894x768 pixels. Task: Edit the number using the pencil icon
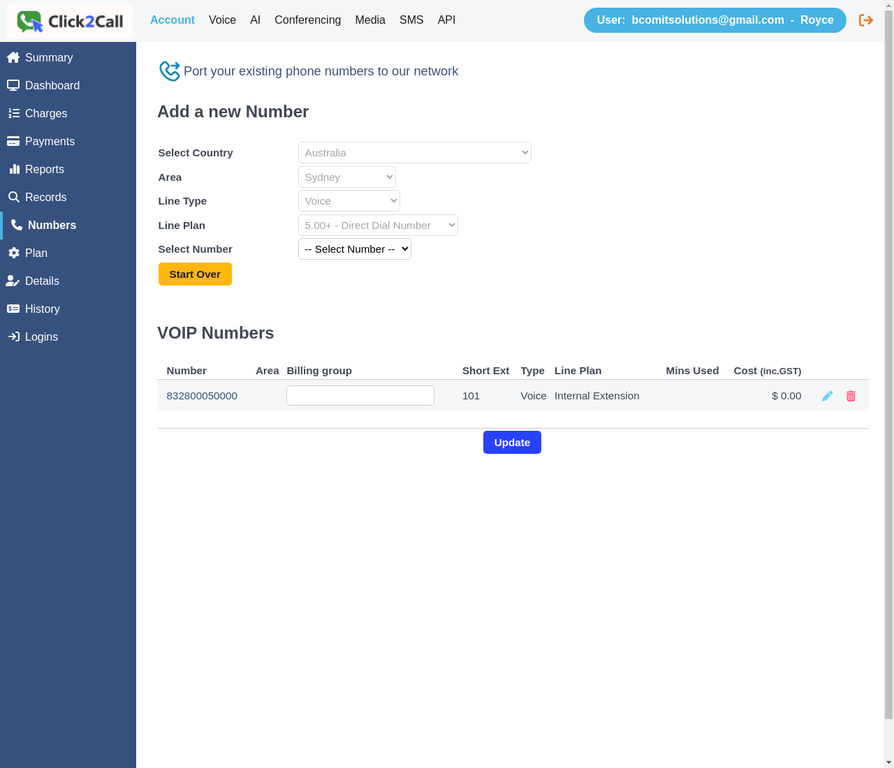(827, 395)
